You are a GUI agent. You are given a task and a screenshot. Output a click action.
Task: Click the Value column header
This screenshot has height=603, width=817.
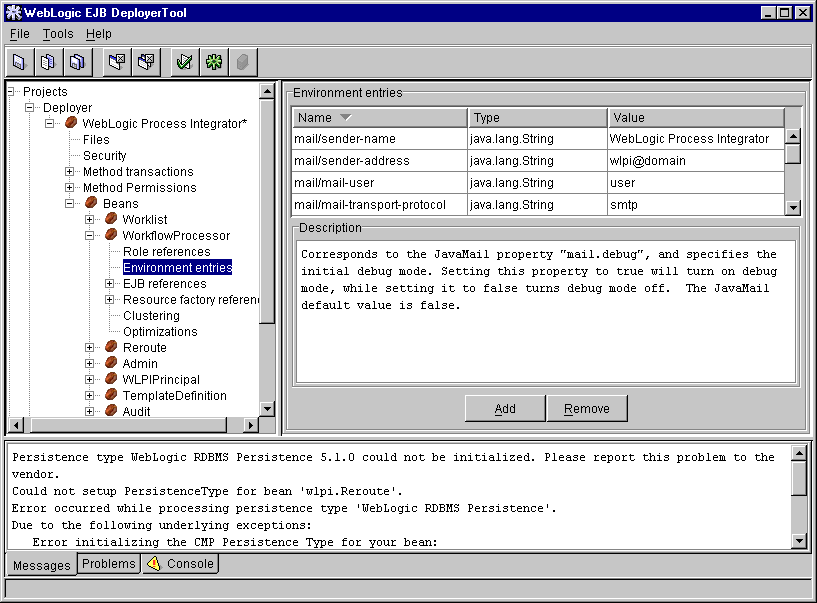click(x=696, y=118)
